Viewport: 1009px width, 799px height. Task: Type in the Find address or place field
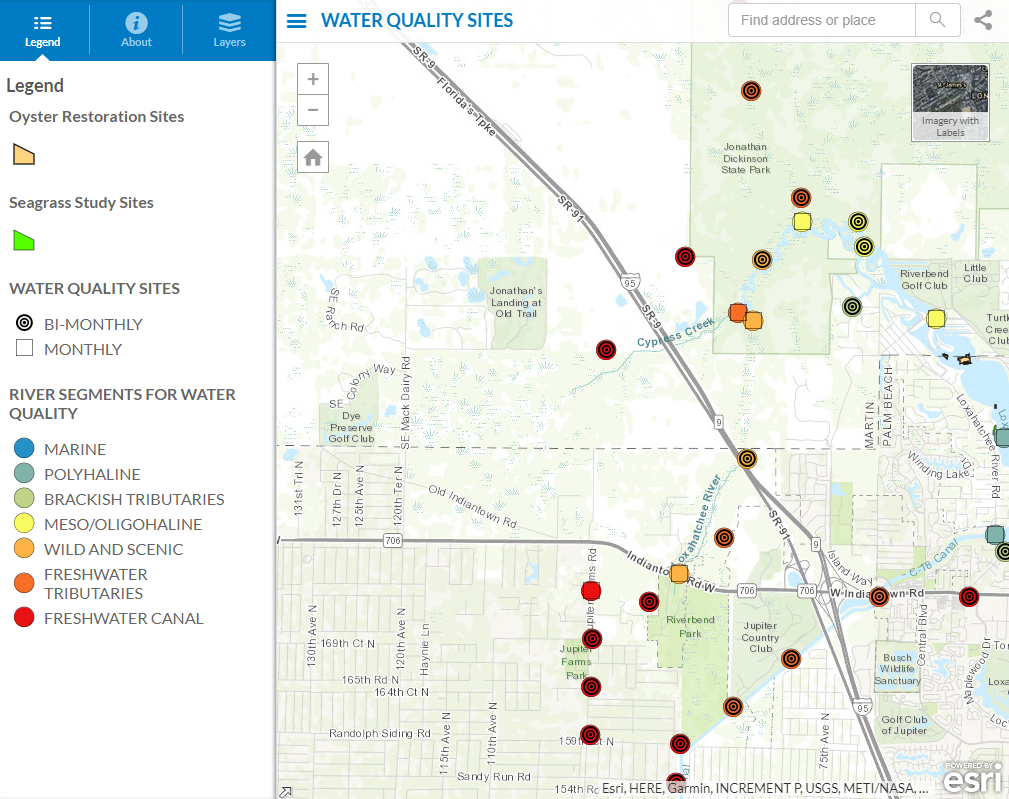click(x=821, y=20)
